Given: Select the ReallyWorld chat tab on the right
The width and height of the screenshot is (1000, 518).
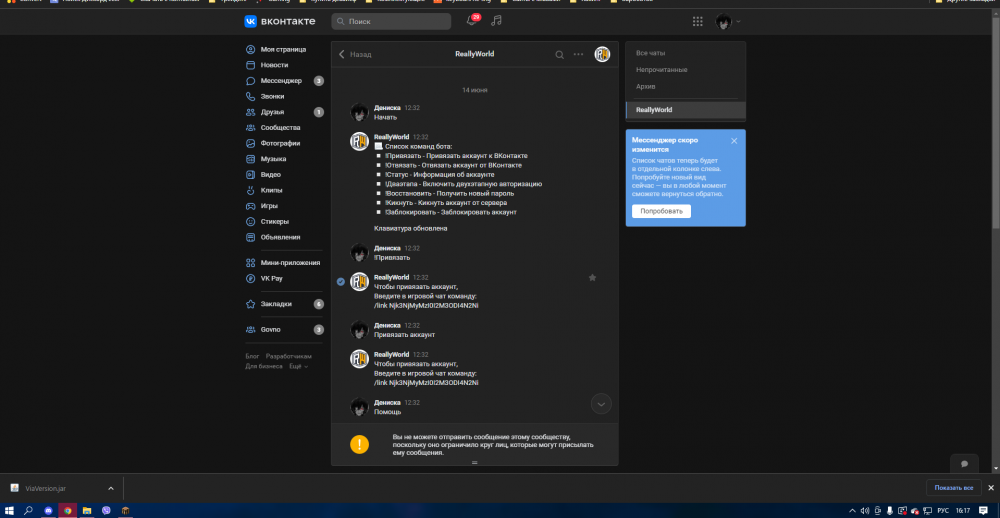Looking at the screenshot, I should 686,110.
